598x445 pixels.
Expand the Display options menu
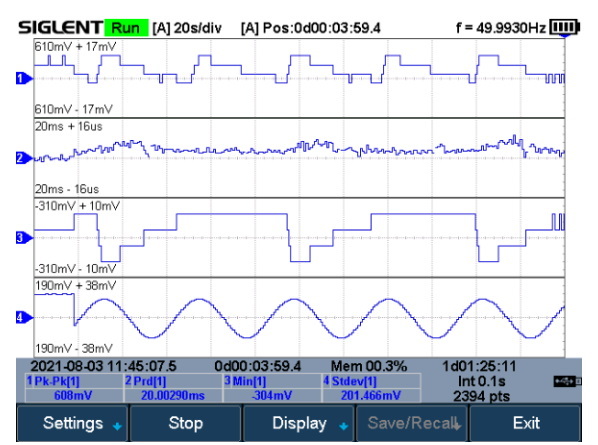tap(299, 423)
